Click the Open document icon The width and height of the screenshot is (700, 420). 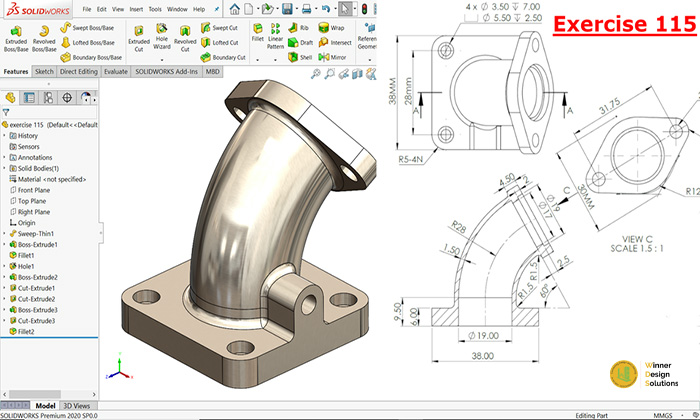pos(267,8)
